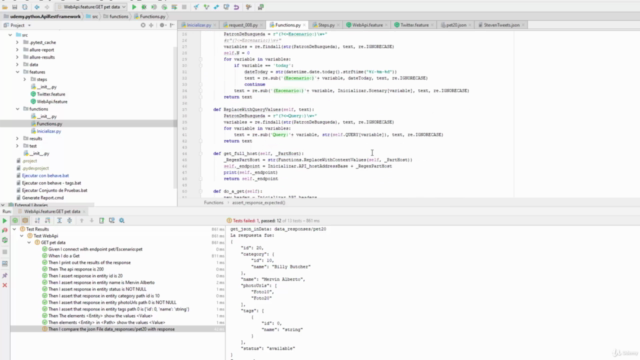Click the Debug icon in main toolbar
This screenshot has width=640, height=360.
pyautogui.click(x=144, y=7)
